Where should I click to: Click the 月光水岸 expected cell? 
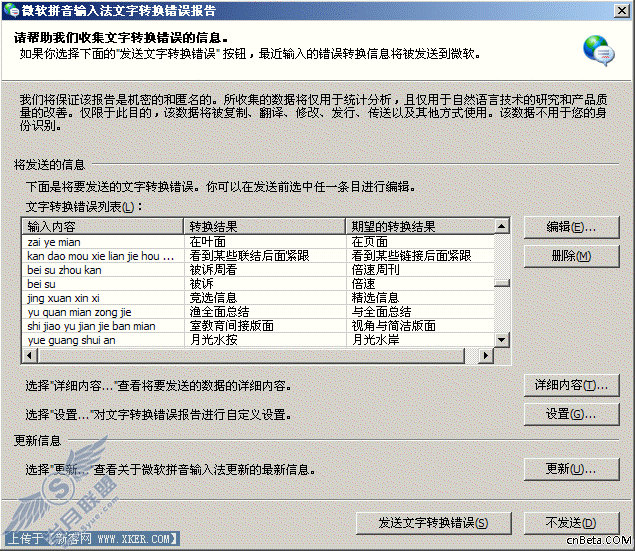(x=420, y=340)
